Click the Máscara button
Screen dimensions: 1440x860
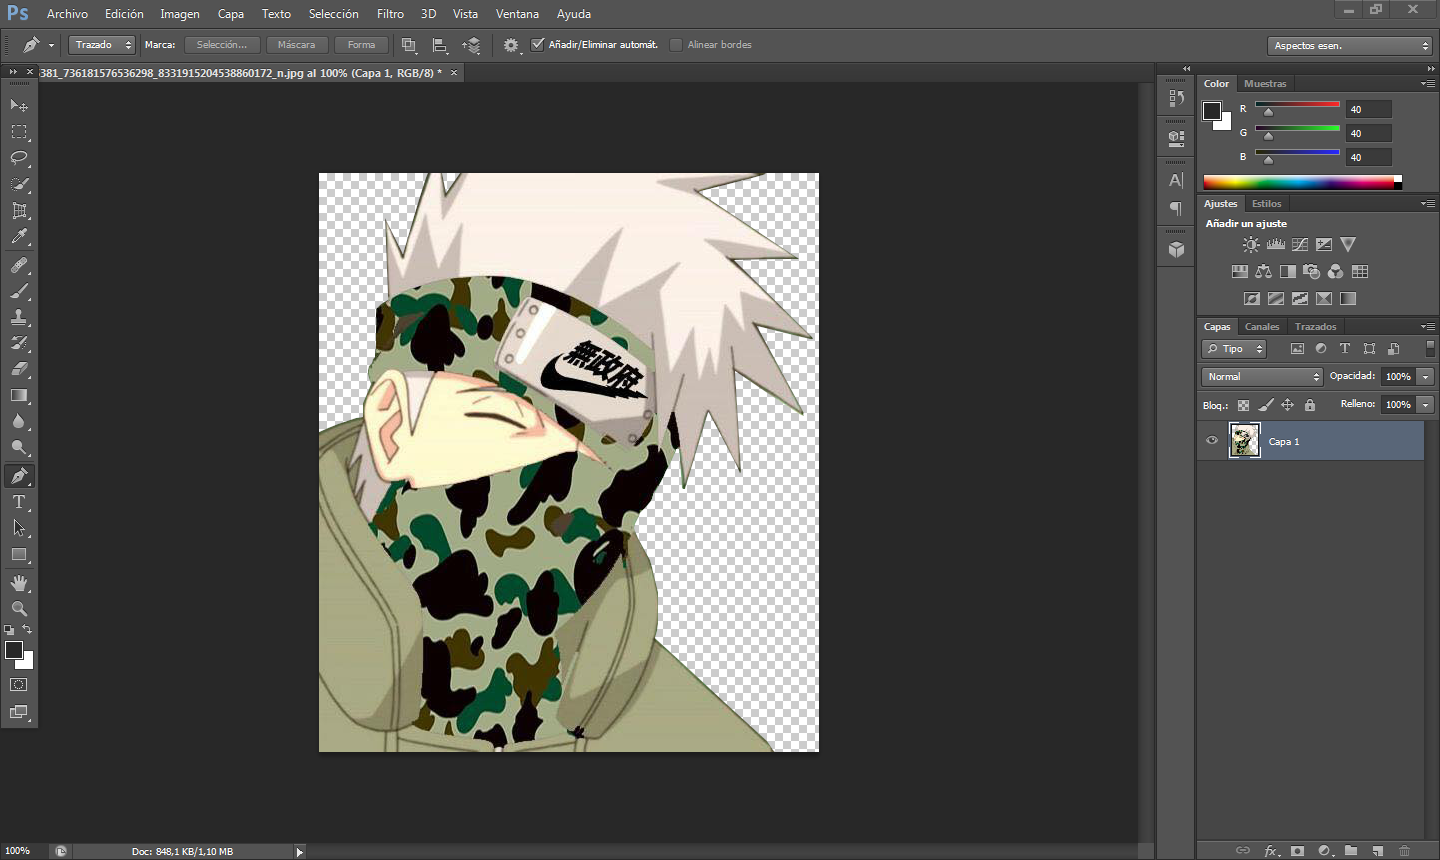296,45
